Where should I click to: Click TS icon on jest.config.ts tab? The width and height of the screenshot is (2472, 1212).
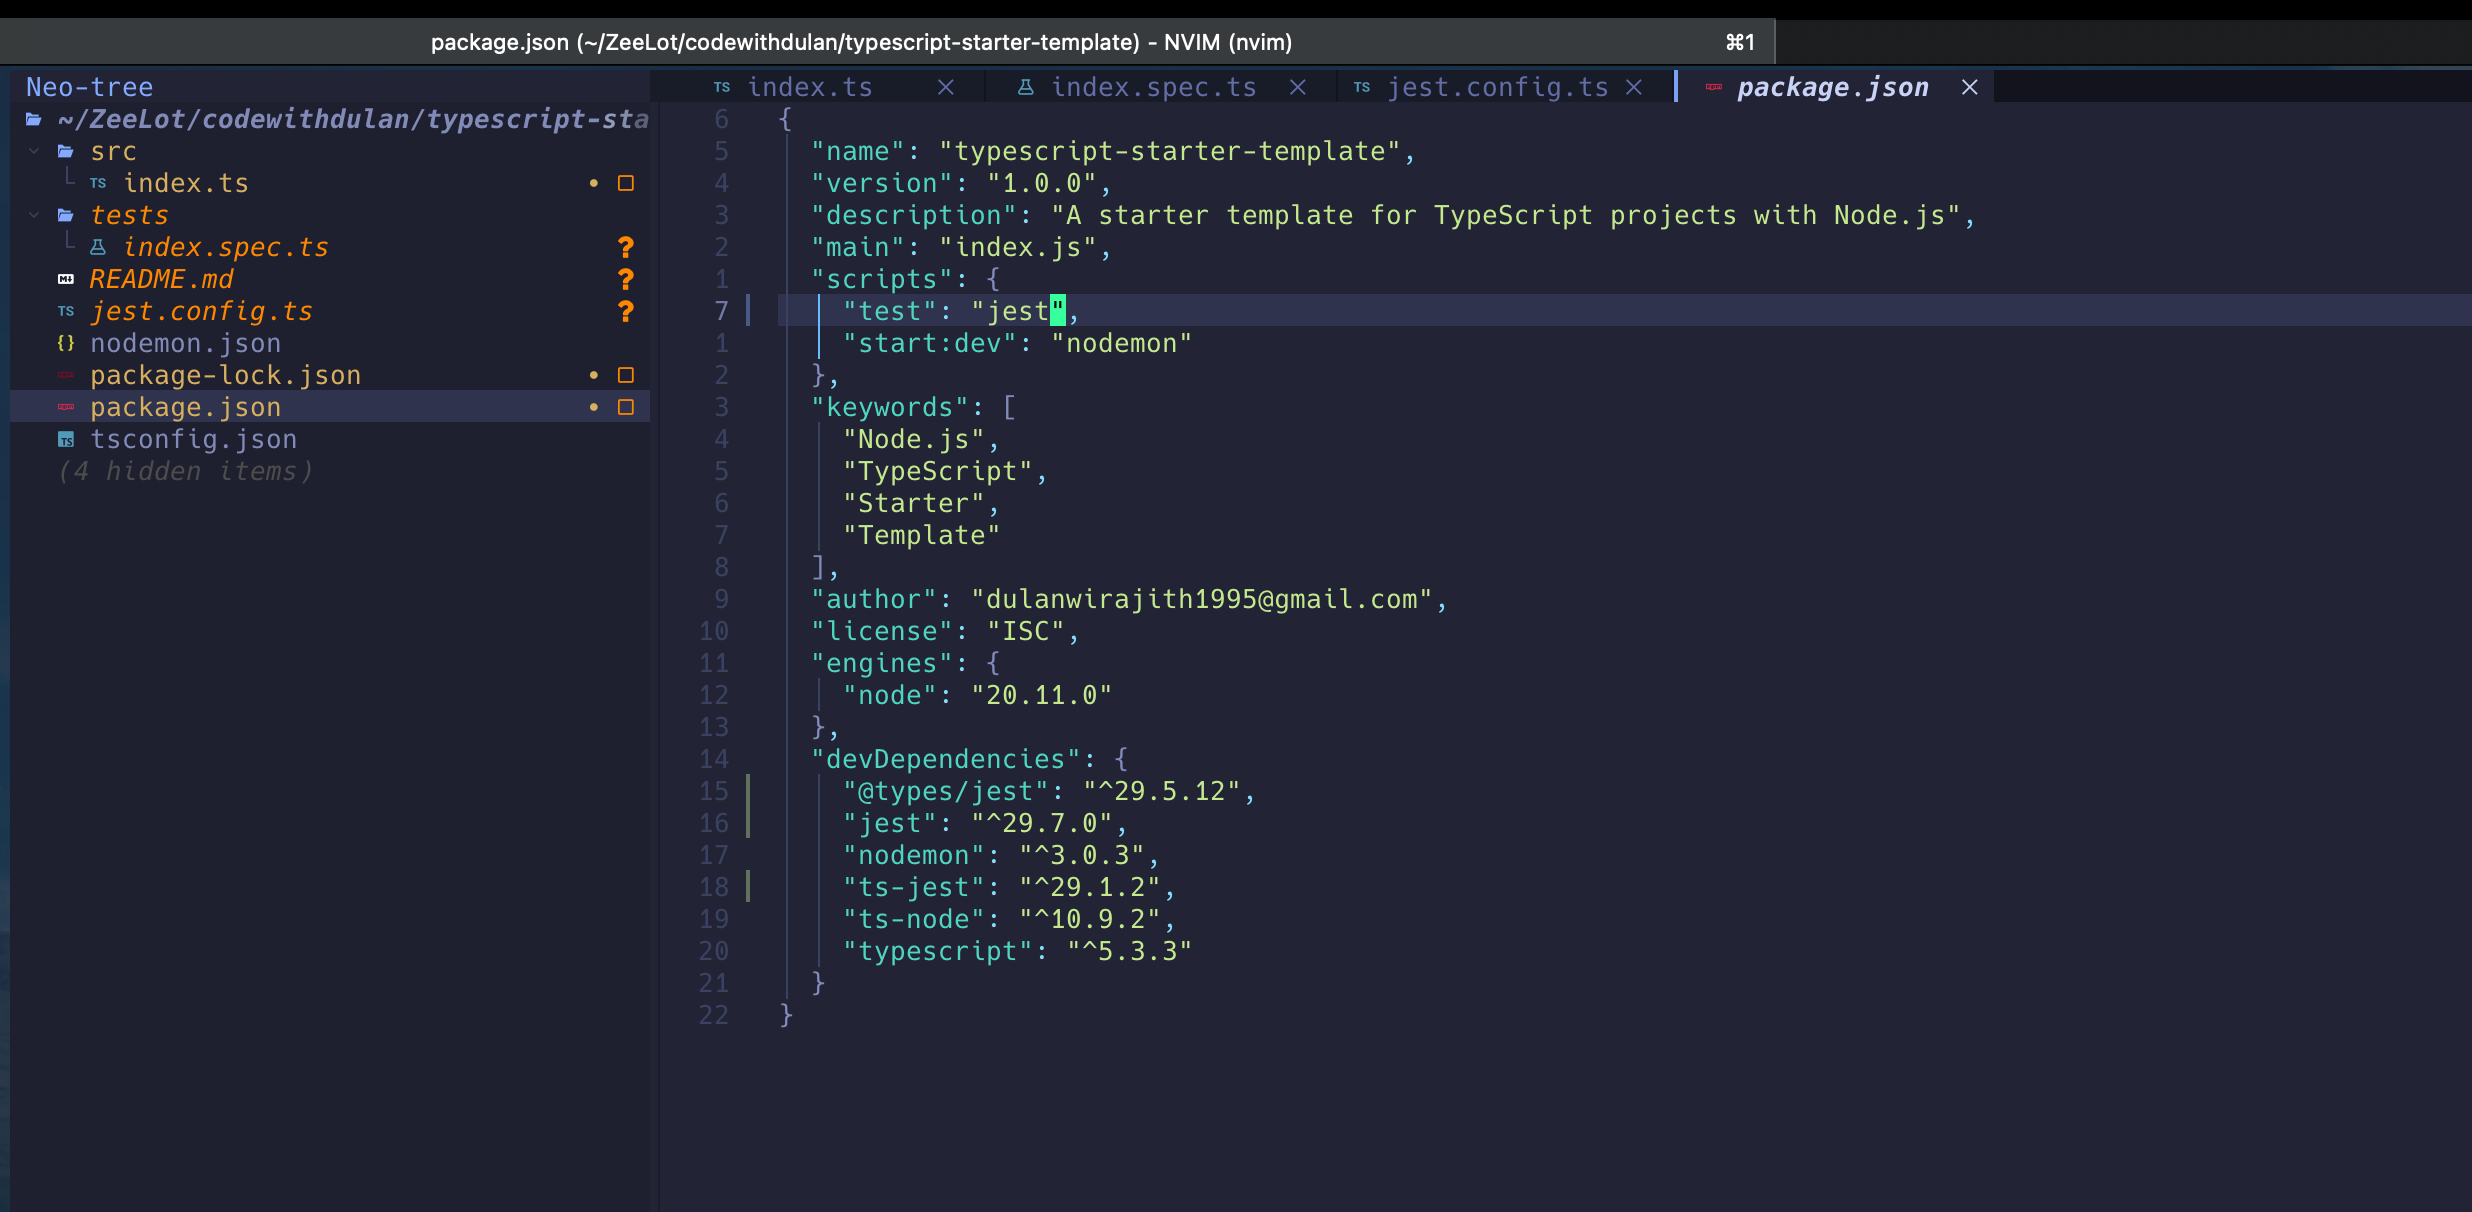tap(1362, 87)
